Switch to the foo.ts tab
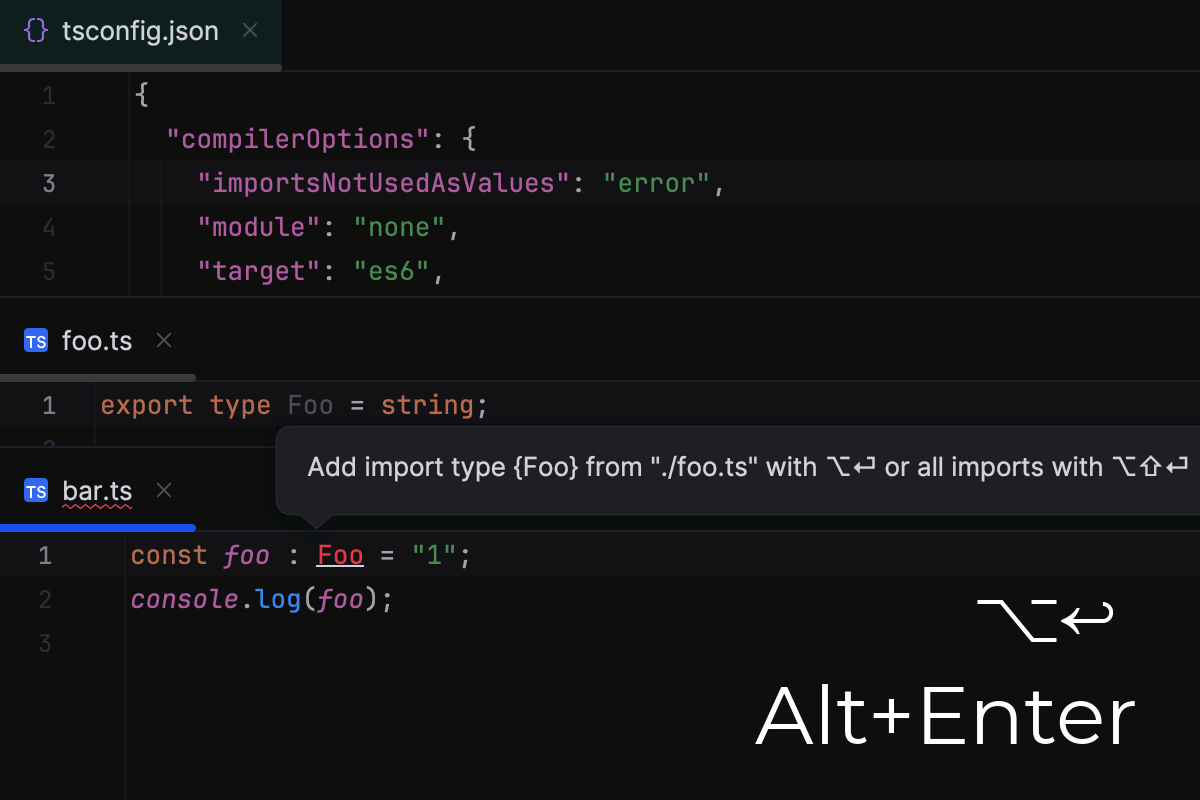Viewport: 1200px width, 800px height. pos(97,340)
